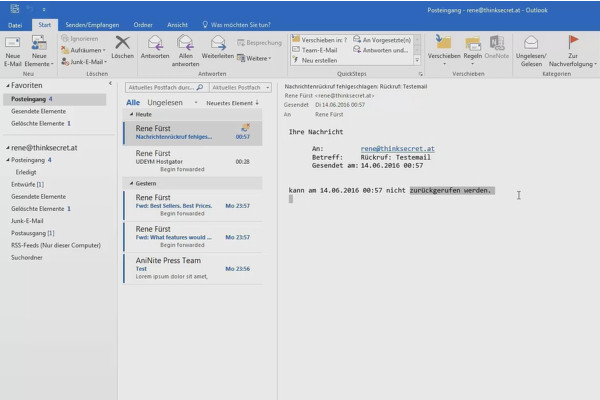The width and height of the screenshot is (600, 400).
Task: Click the search magnifier icon
Action: [x=200, y=88]
